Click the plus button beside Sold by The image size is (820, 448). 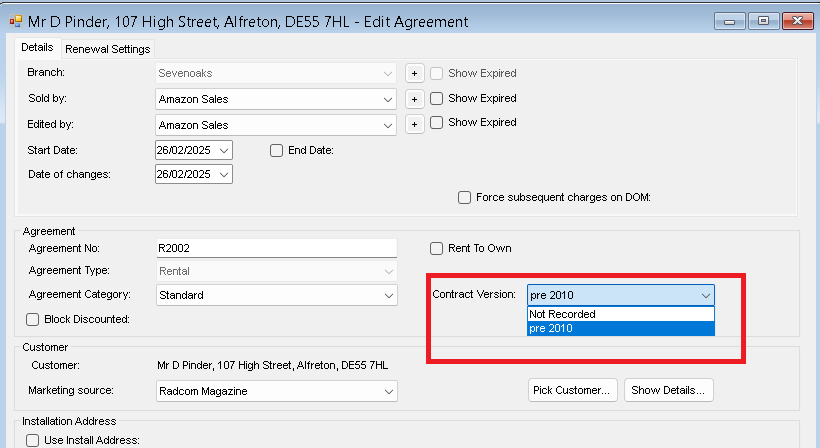pos(414,99)
